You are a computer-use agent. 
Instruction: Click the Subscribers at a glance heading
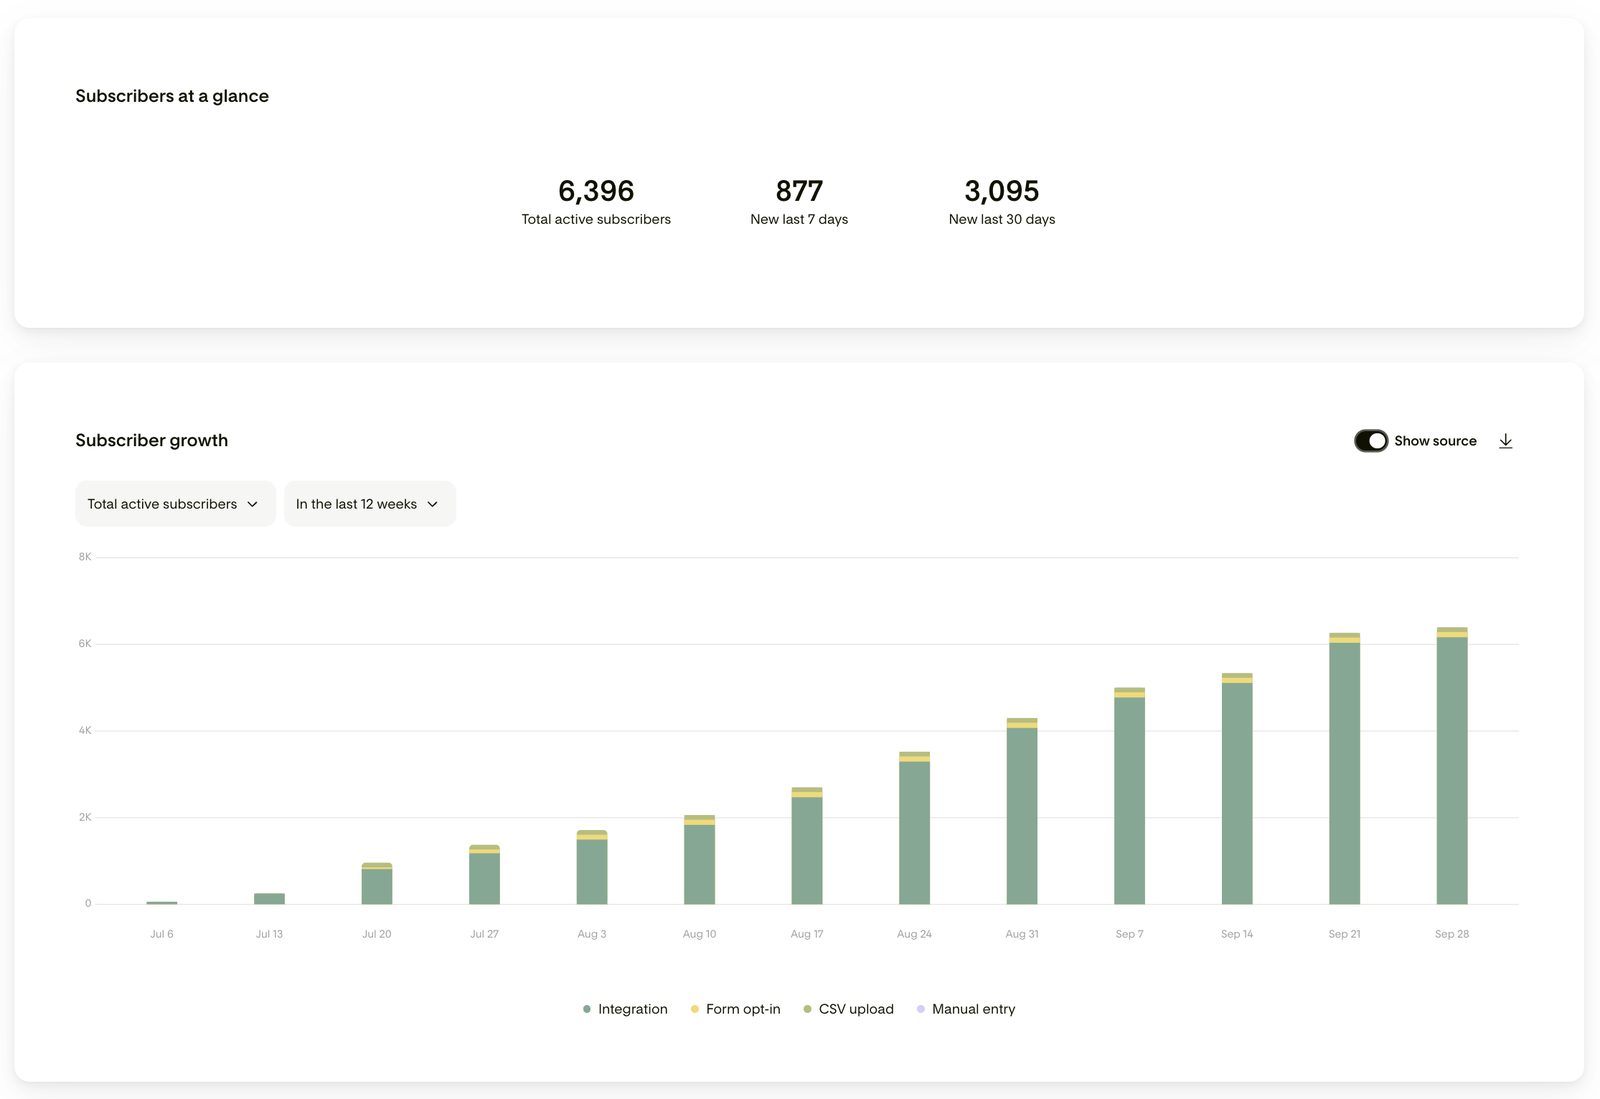point(172,96)
